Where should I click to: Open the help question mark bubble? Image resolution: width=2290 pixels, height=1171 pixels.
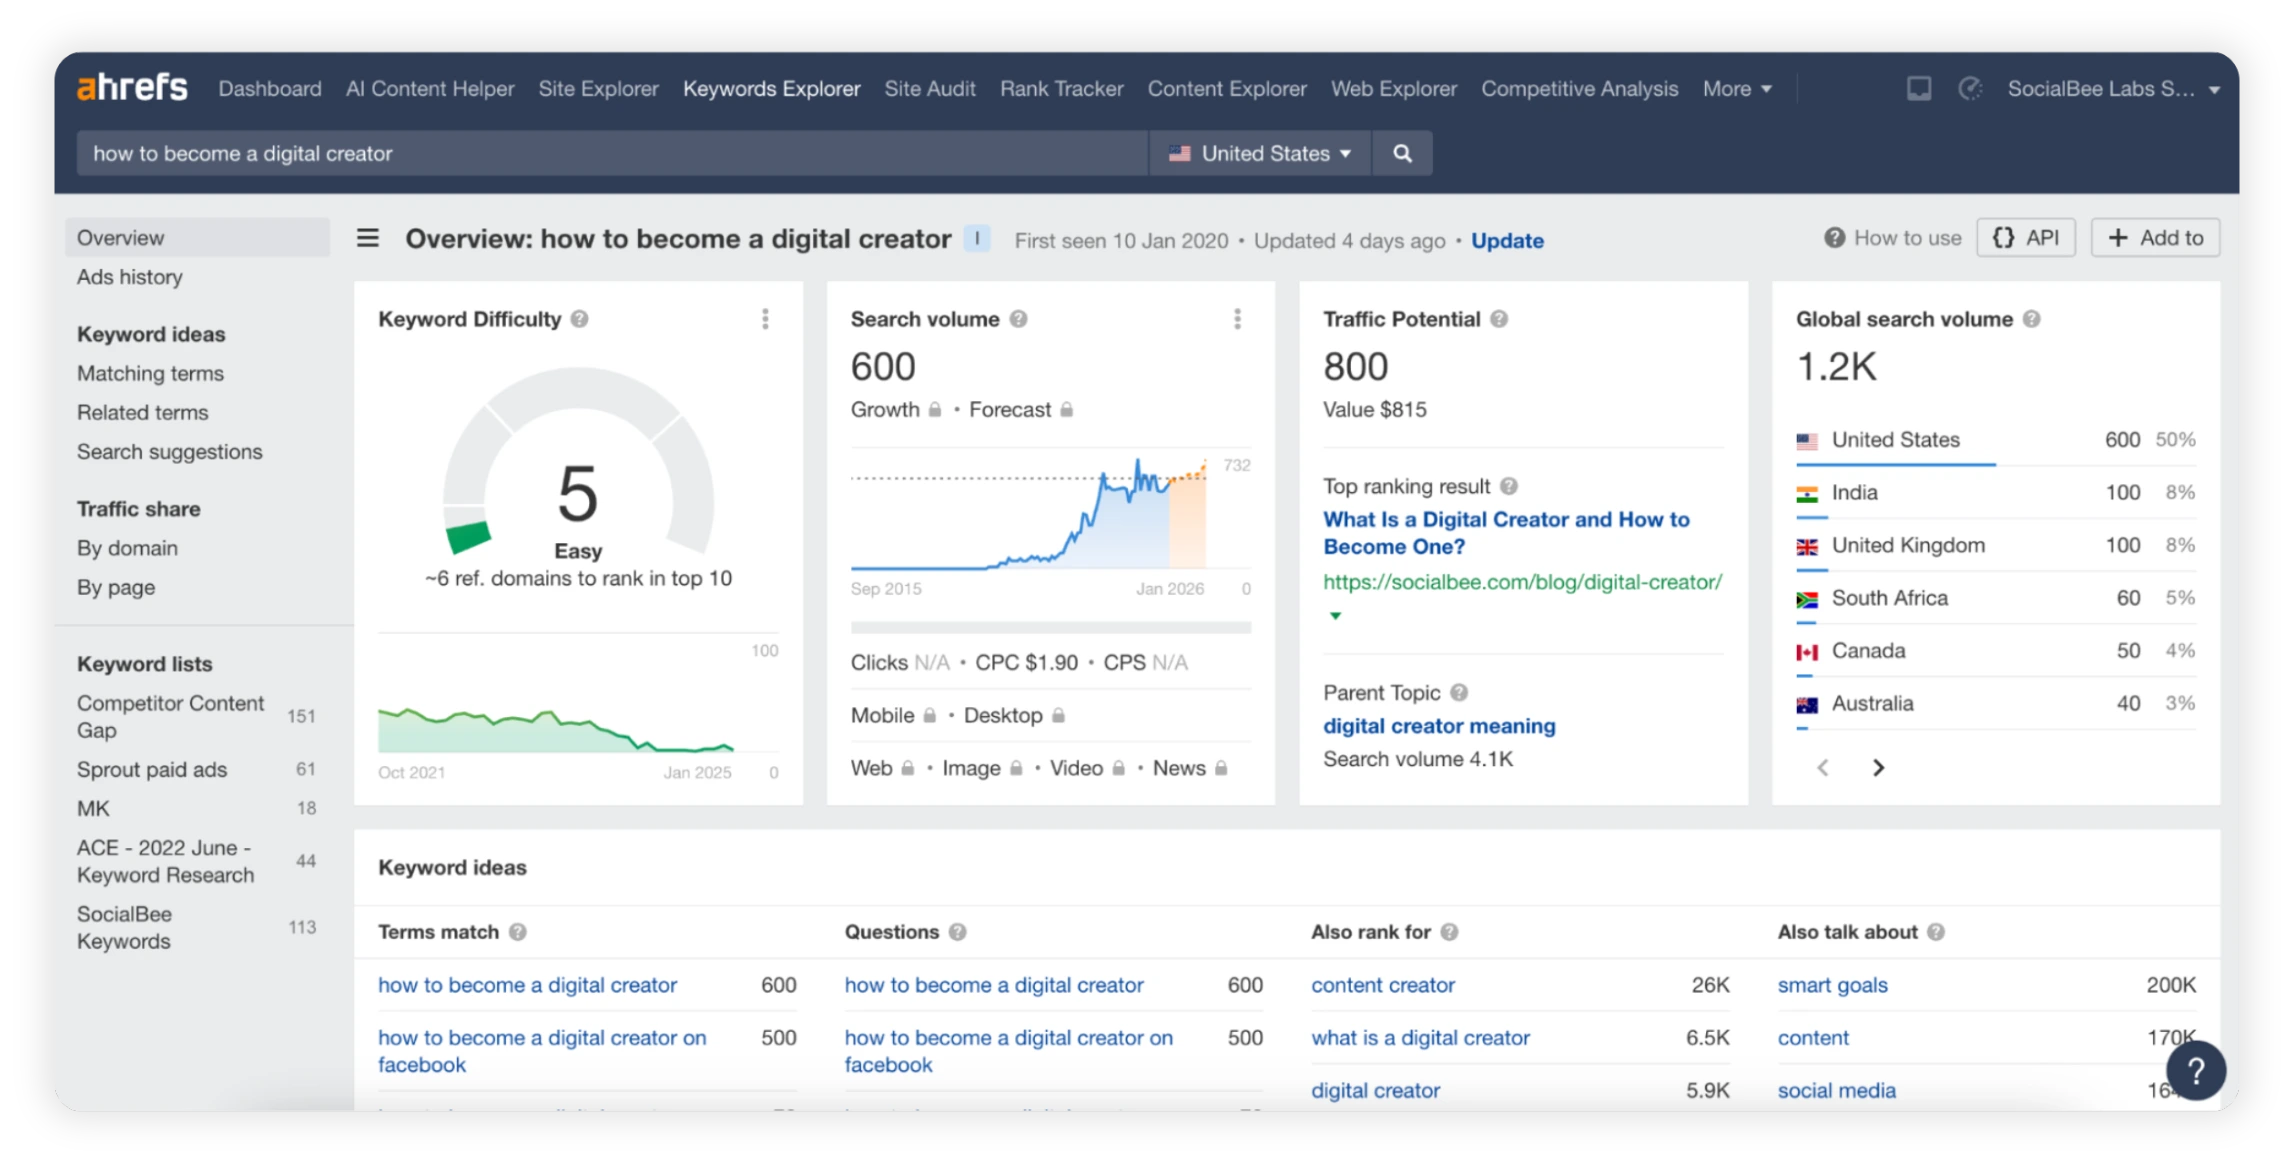coord(2196,1070)
